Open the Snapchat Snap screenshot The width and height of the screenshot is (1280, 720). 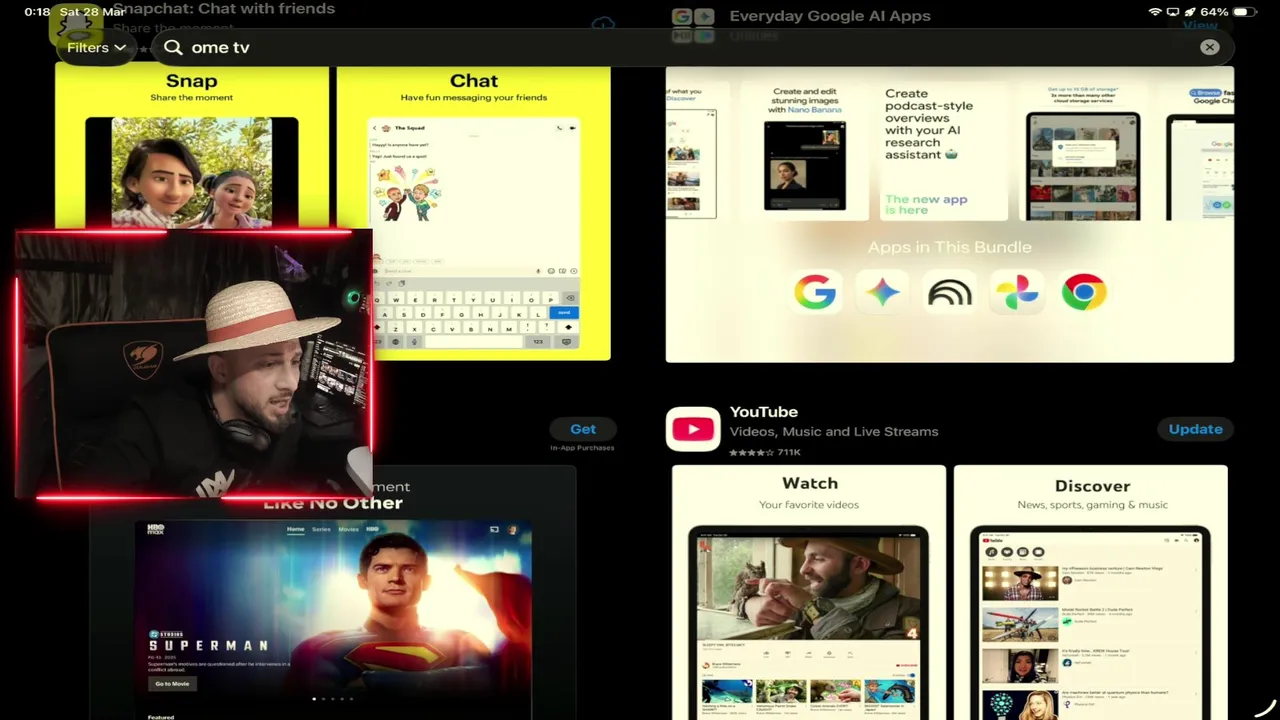click(x=192, y=148)
